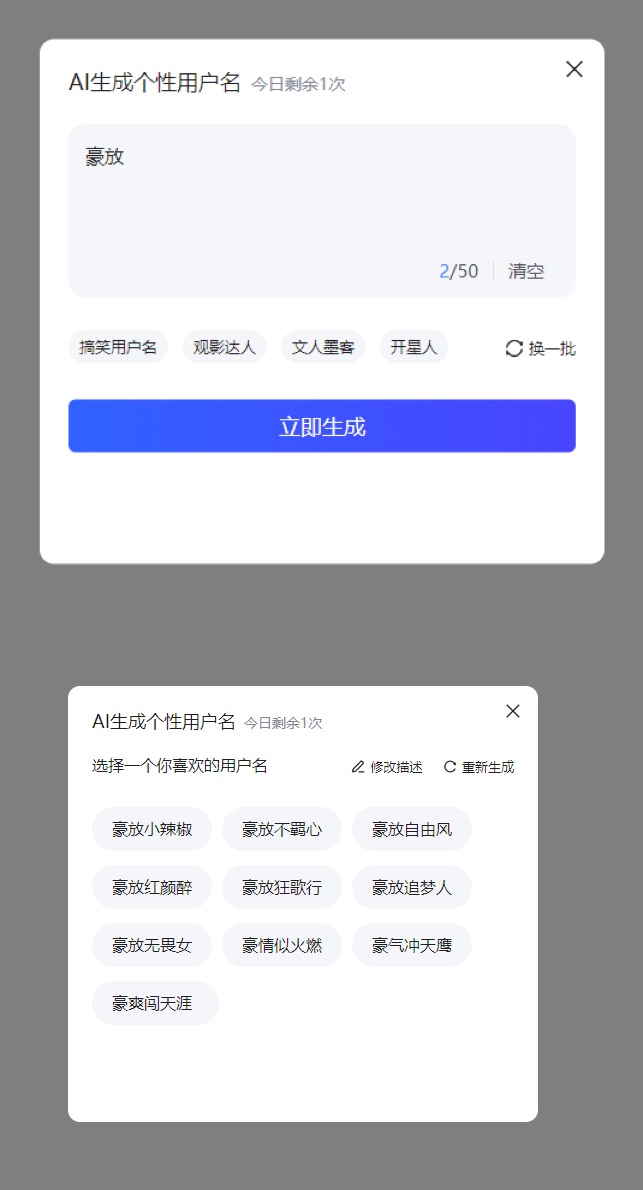Select username 豪爽闯天涯
643x1190 pixels.
[155, 1003]
